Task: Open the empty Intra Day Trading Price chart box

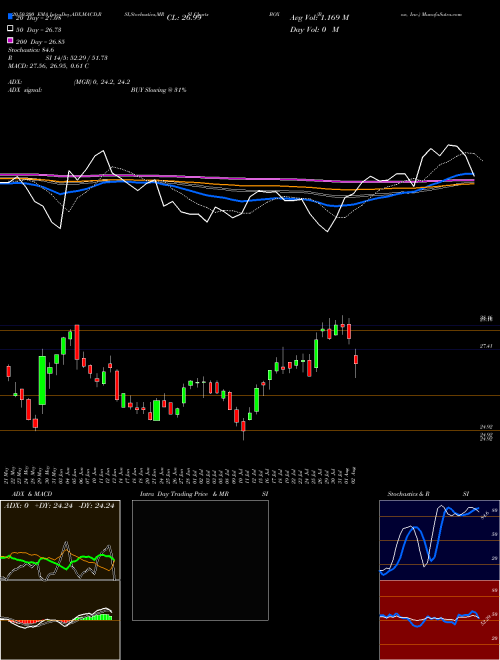Action: (x=200, y=560)
